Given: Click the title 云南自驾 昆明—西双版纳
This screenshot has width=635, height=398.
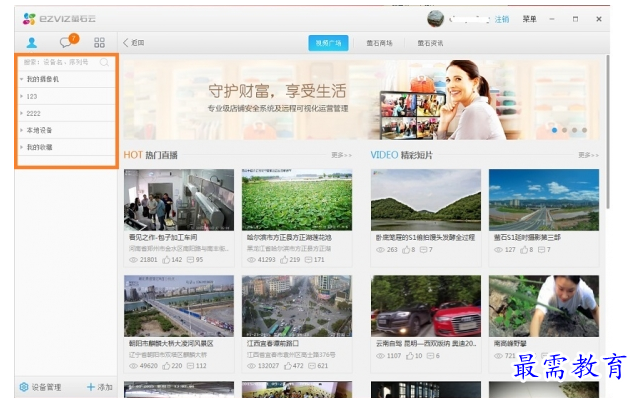Looking at the screenshot, I should click(x=426, y=343).
